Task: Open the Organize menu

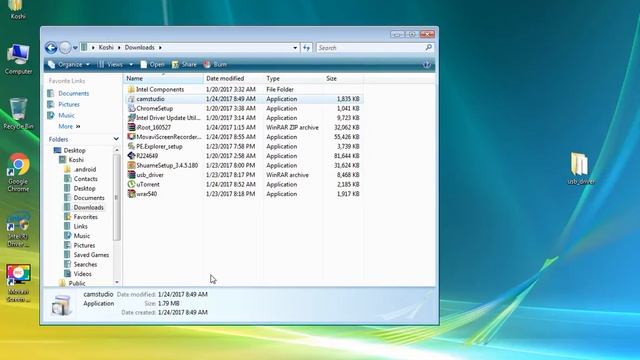Action: pyautogui.click(x=69, y=64)
